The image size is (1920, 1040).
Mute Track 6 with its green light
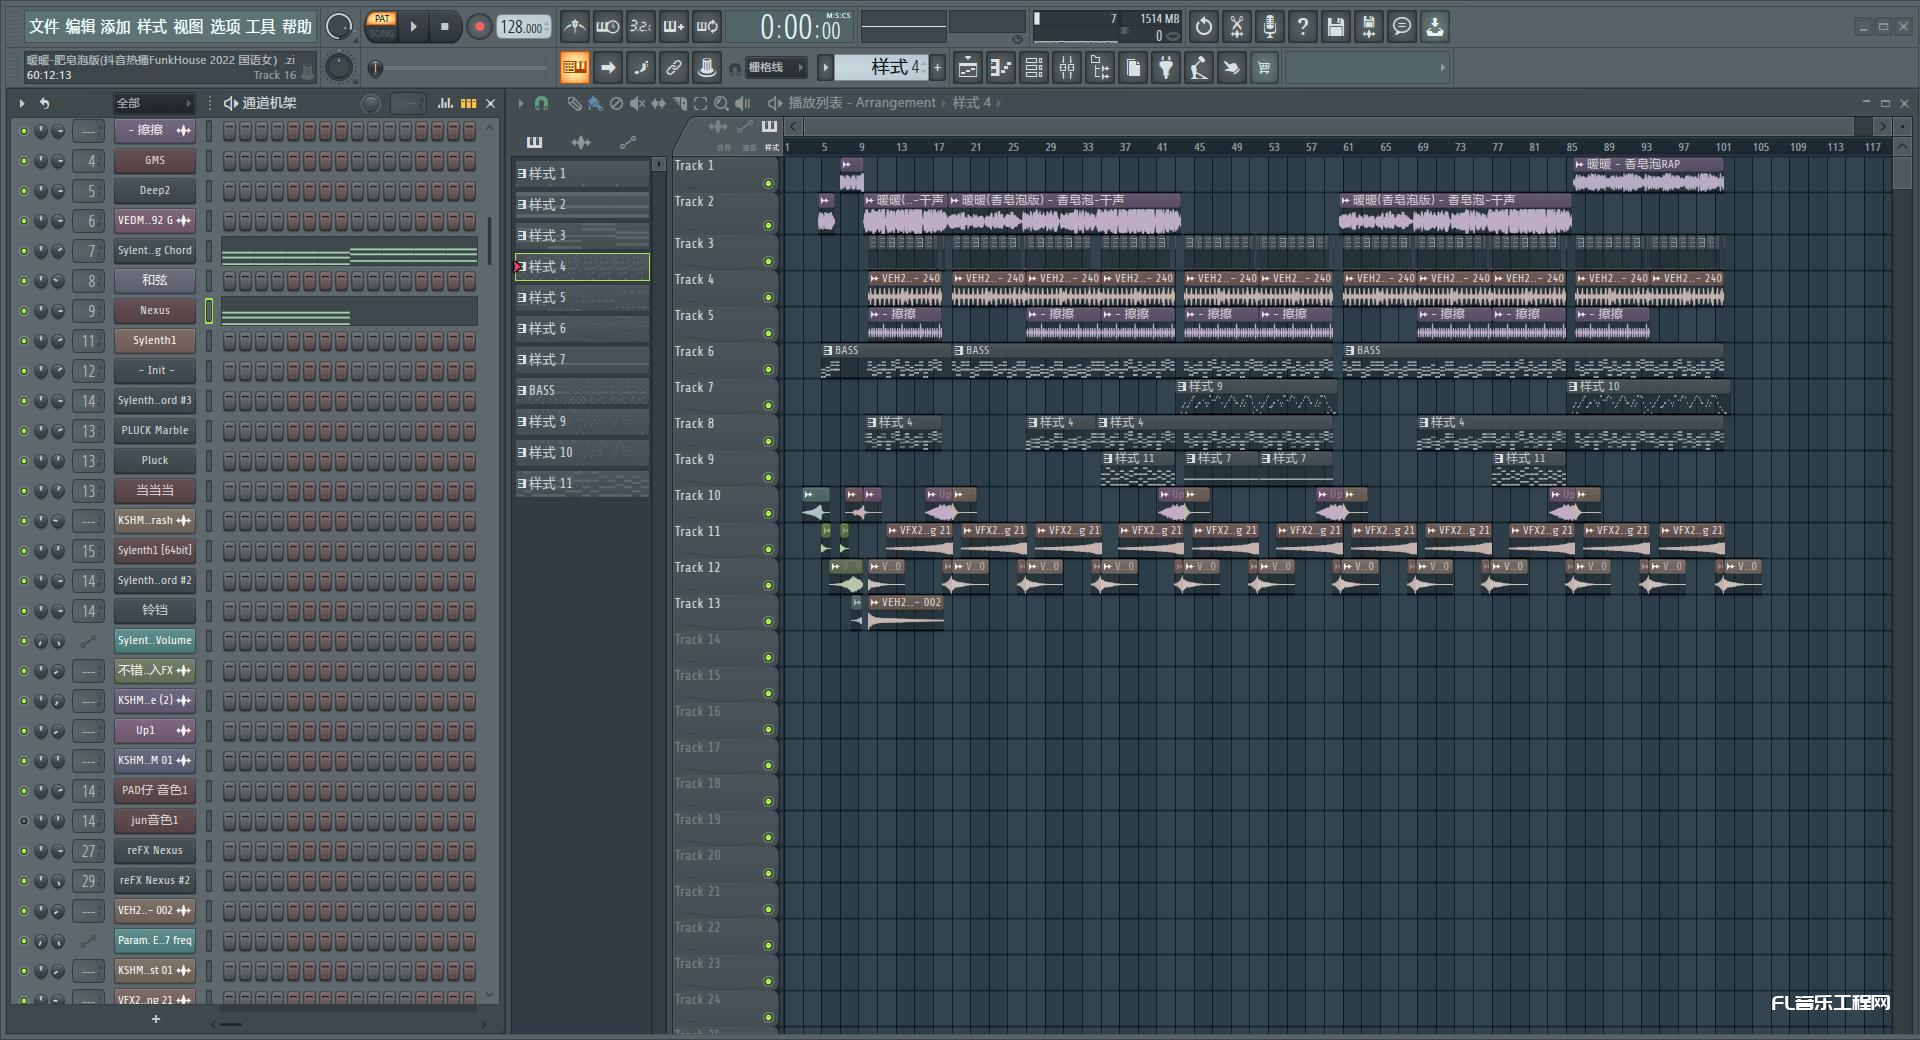(769, 370)
